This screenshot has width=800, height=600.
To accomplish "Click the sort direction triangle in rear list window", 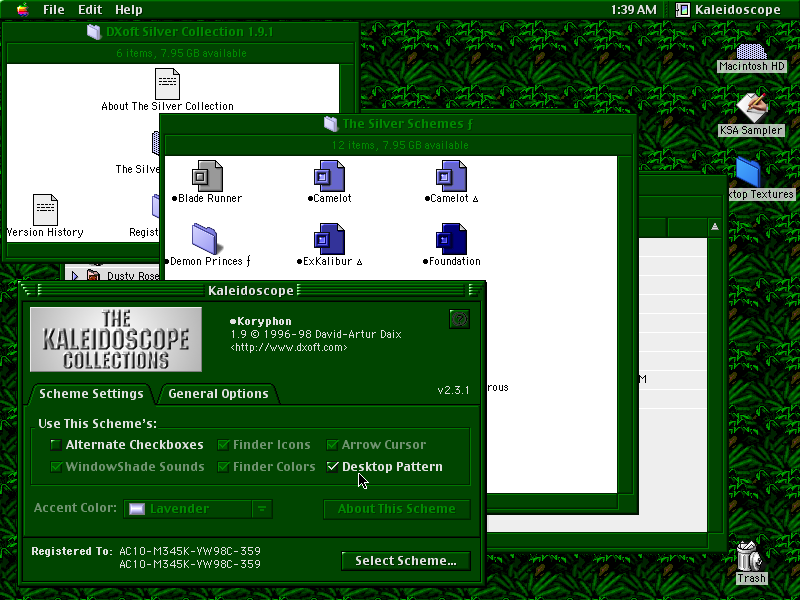I will 715,227.
